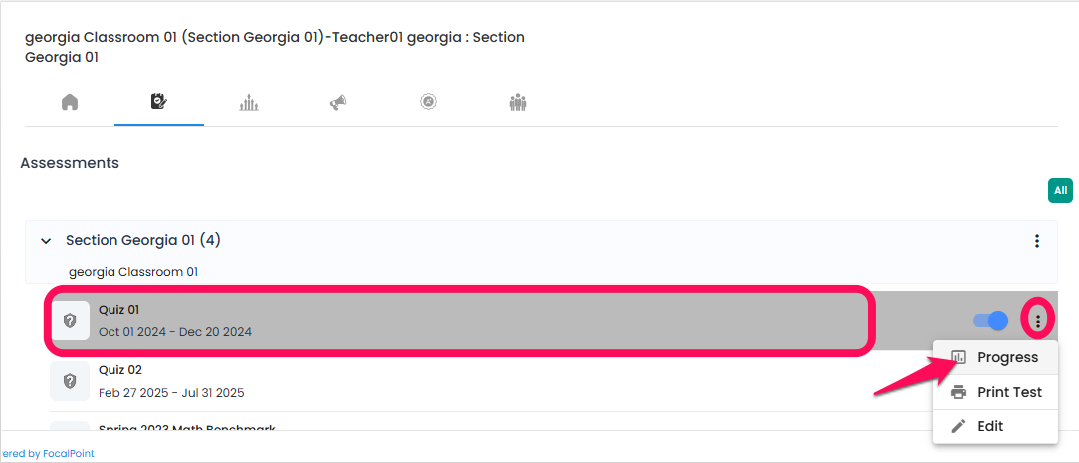Open the FocalPoint footer link
The image size is (1079, 463).
47,453
